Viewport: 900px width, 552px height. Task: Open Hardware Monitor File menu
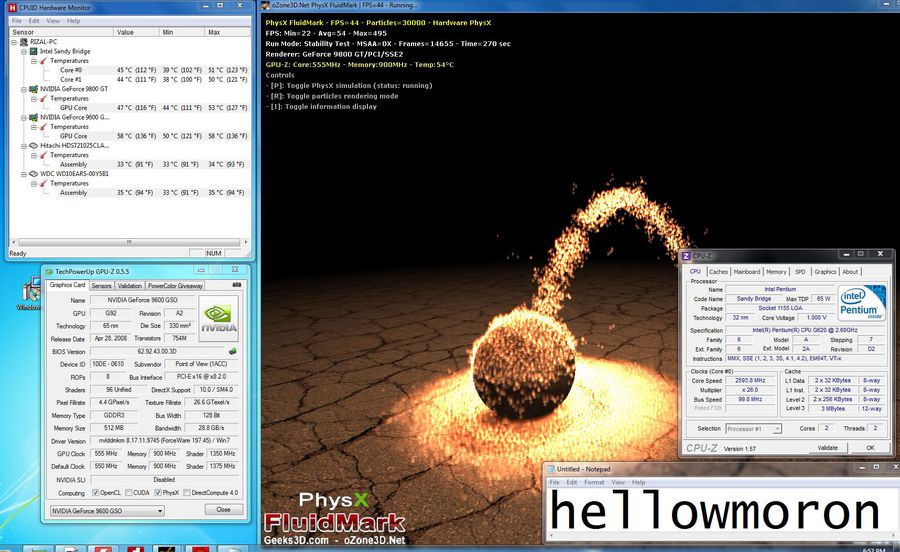point(17,21)
